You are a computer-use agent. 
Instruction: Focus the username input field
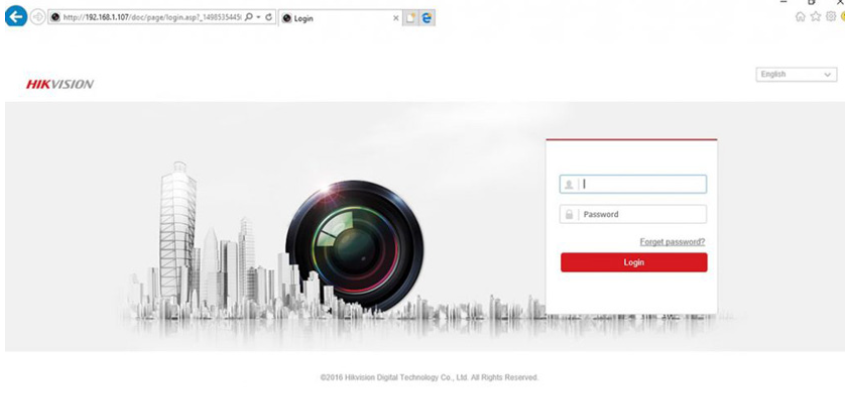pos(640,184)
